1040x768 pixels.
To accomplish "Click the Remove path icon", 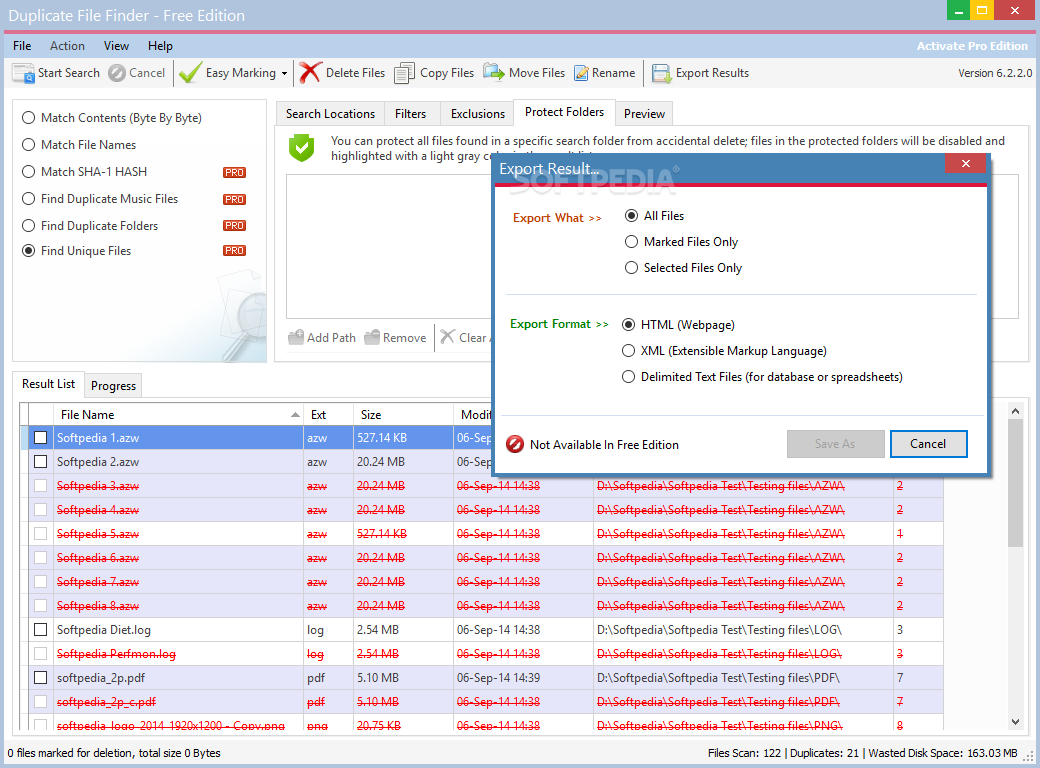I will (x=372, y=337).
